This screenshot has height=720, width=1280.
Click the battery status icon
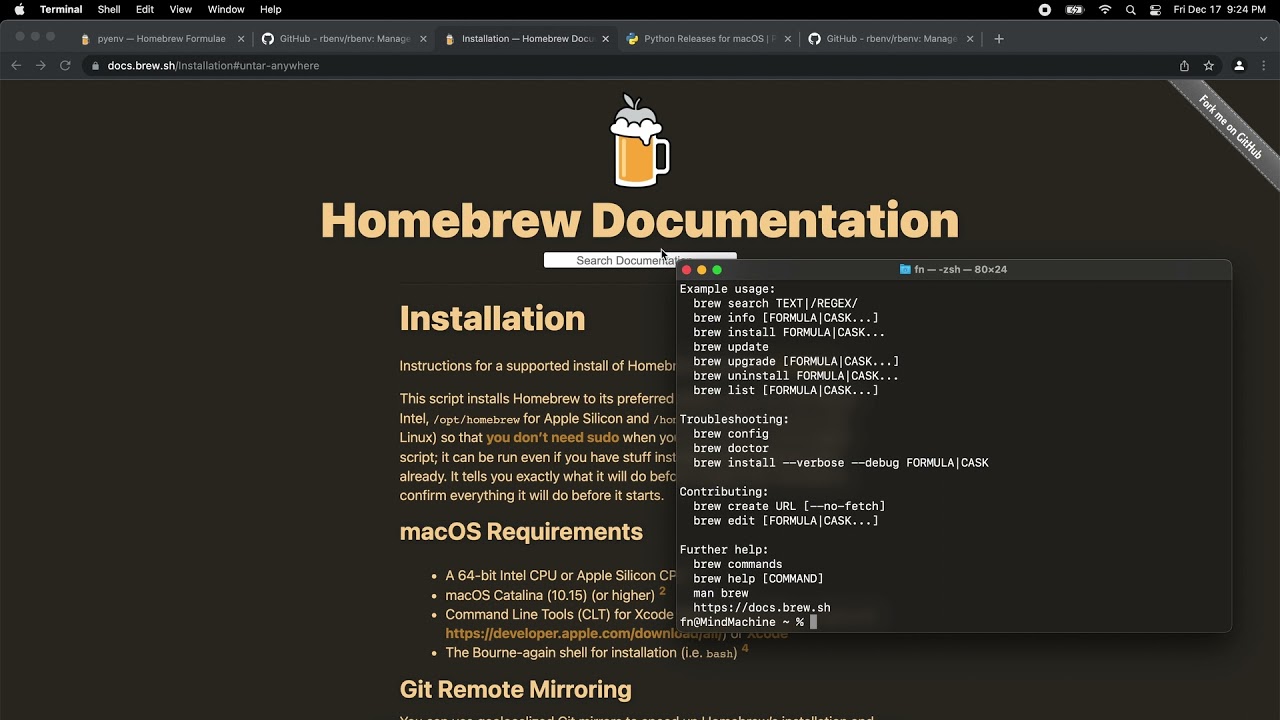1075,9
